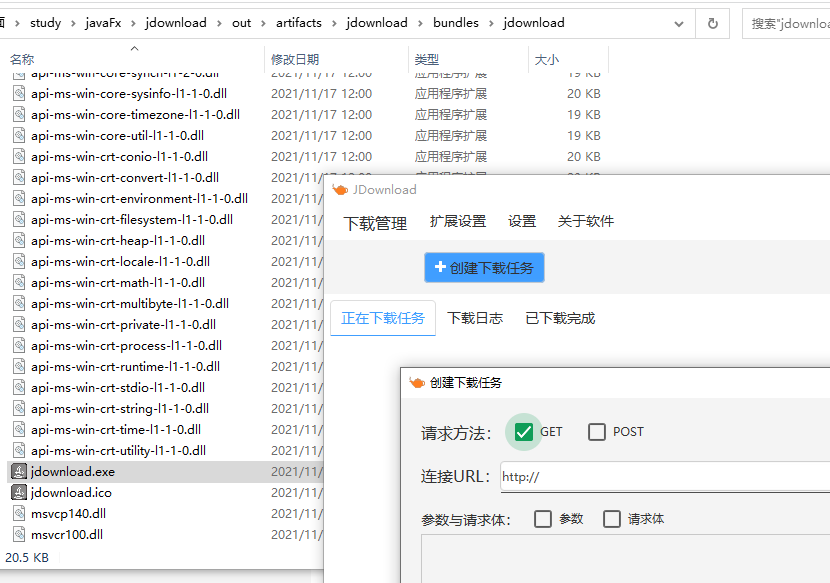
Task: Enable the 请求体 checkbox
Action: click(611, 519)
